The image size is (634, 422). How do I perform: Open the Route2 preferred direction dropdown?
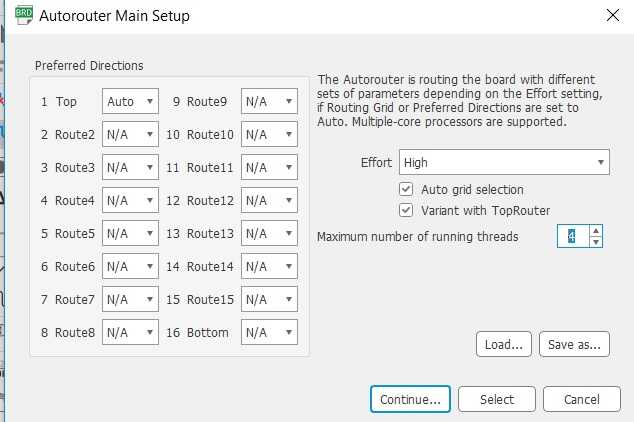tap(130, 135)
